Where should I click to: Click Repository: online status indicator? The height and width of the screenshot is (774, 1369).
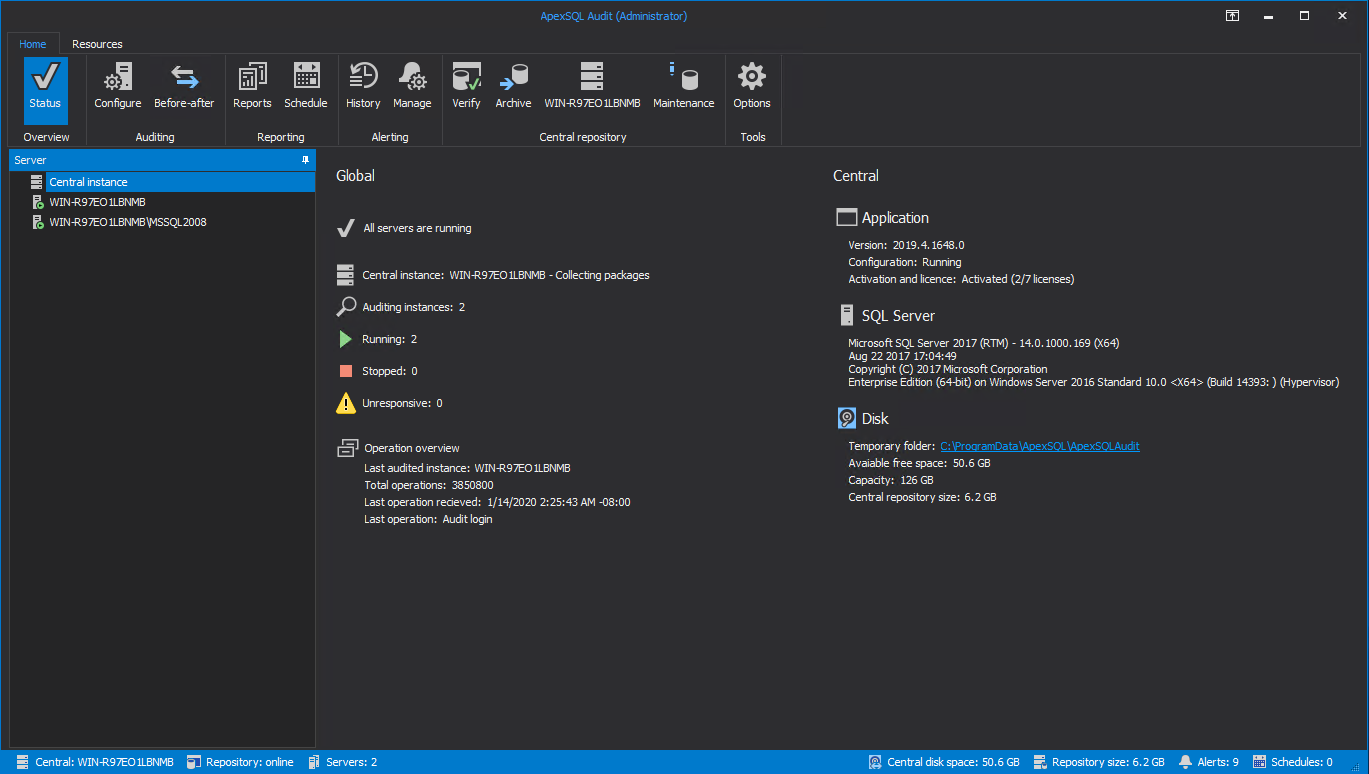pyautogui.click(x=240, y=761)
